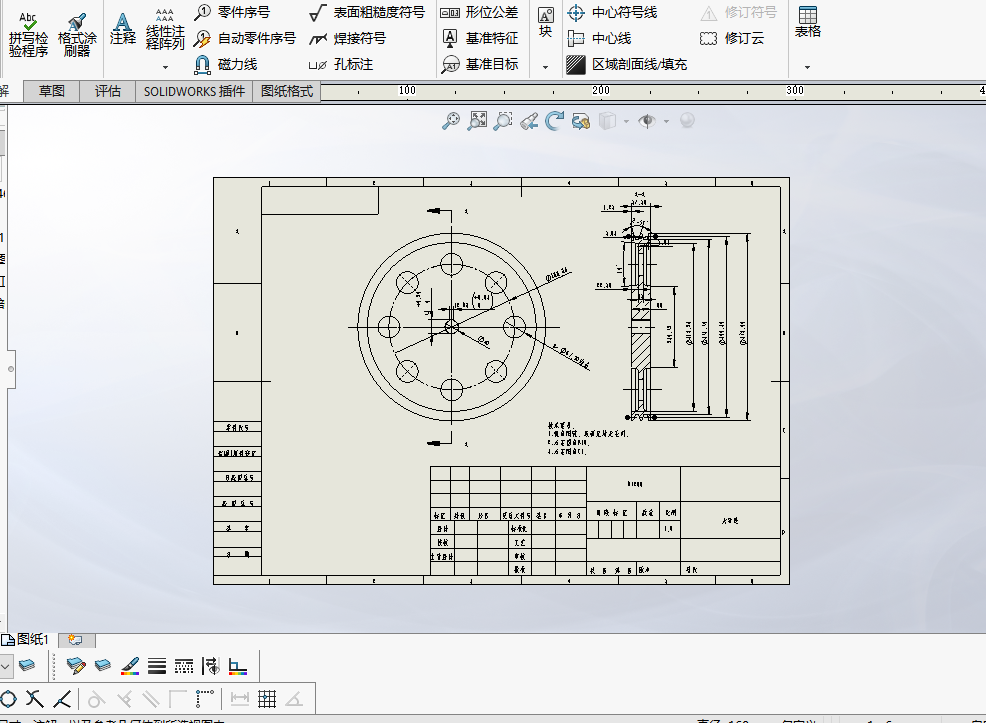This screenshot has height=723, width=986.
Task: Toggle the Grid snap icon
Action: point(267,698)
